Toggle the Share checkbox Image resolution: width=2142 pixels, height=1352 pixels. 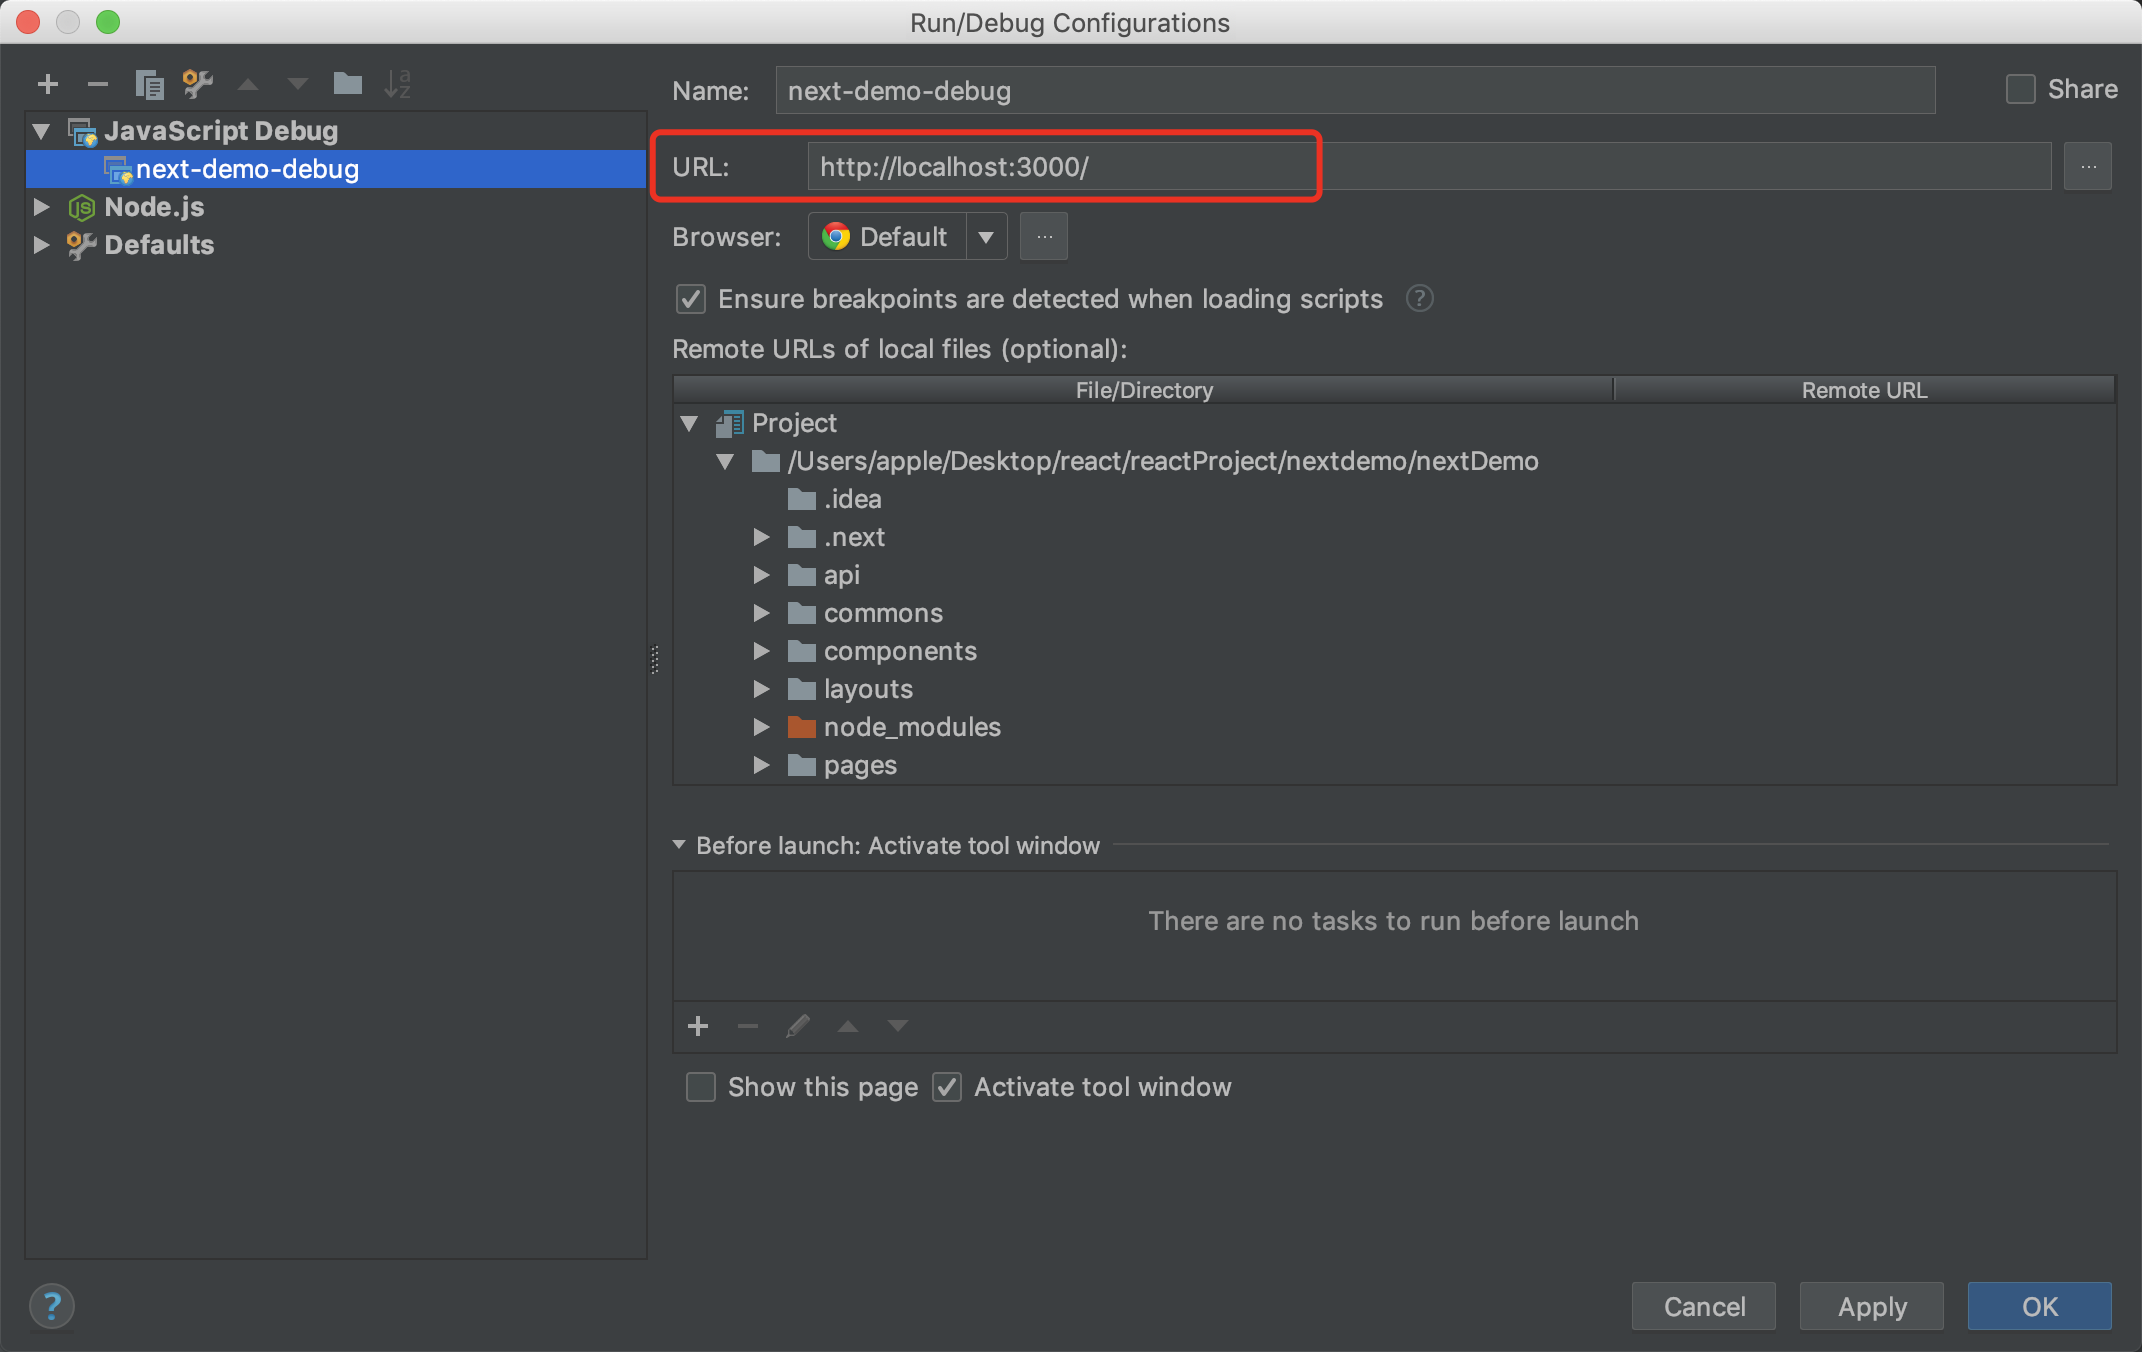2020,89
